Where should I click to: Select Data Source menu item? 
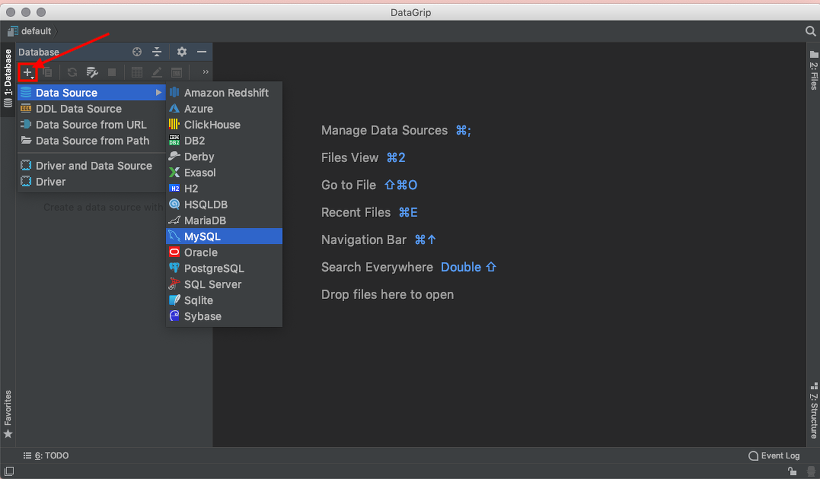92,93
